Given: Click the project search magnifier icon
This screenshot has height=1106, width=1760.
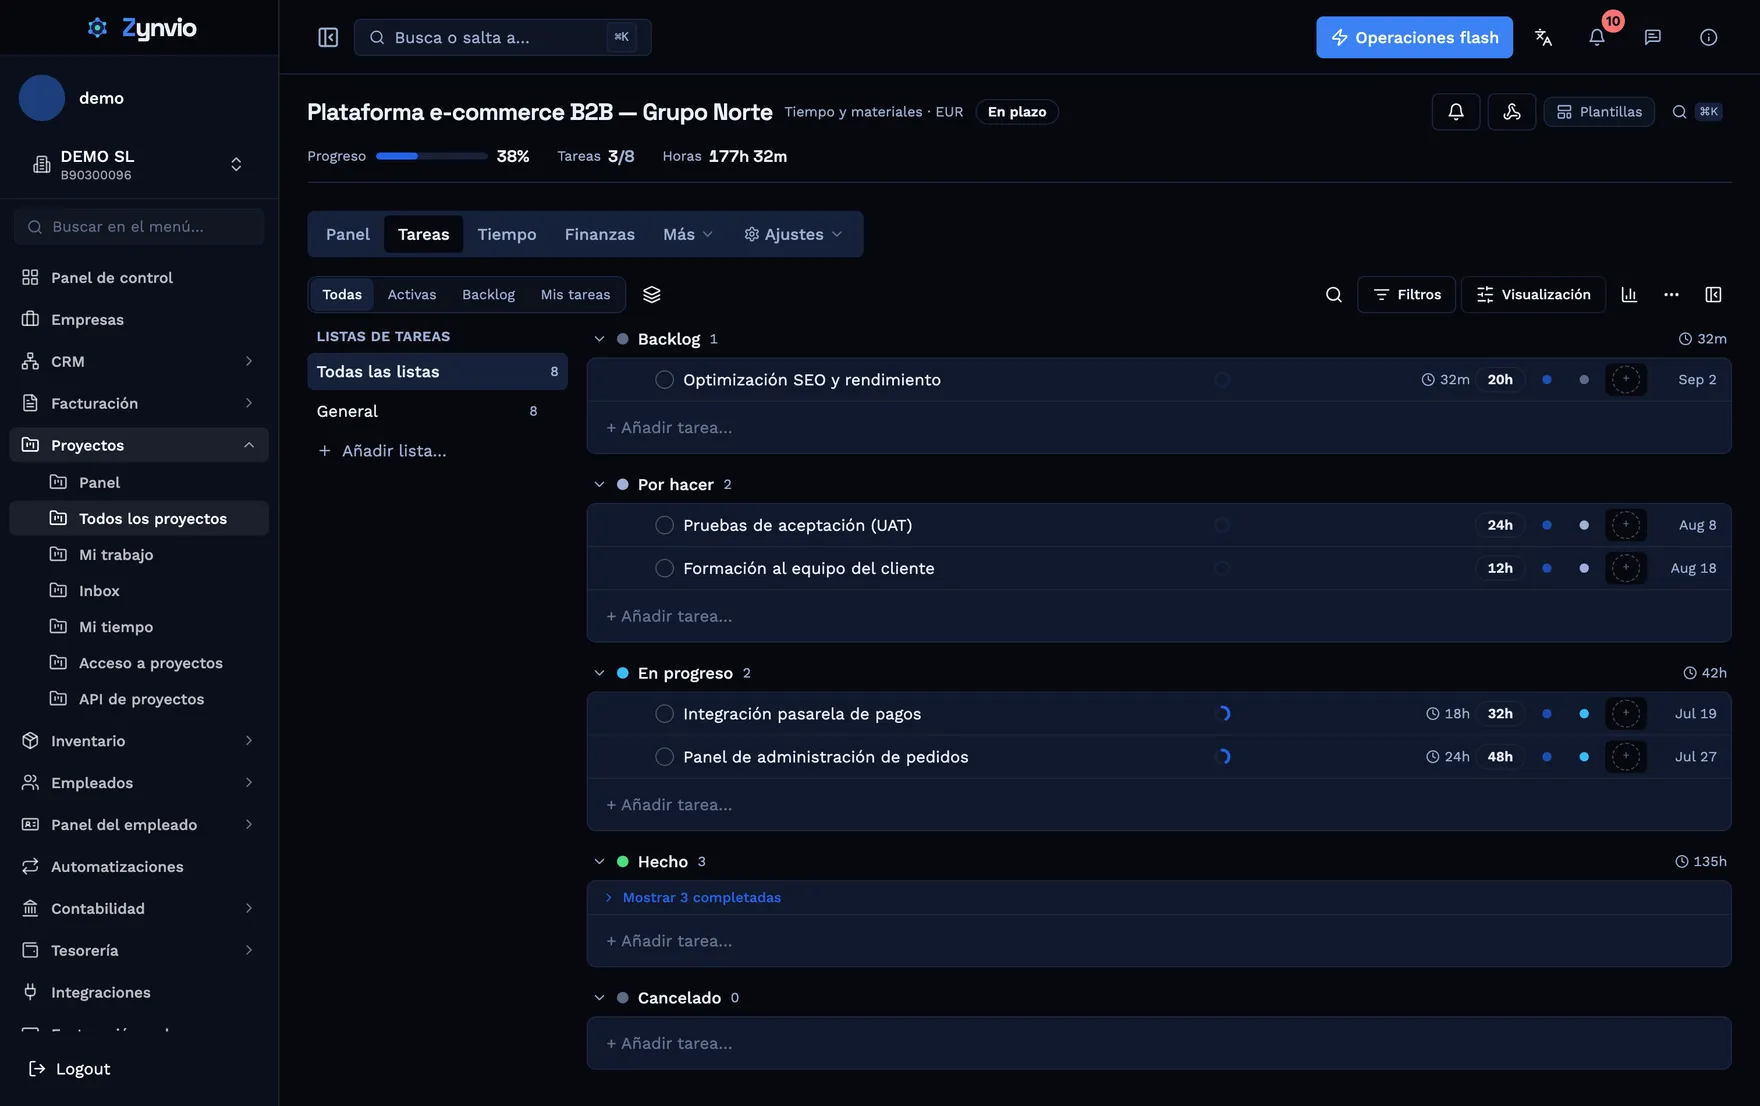Looking at the screenshot, I should (1680, 112).
